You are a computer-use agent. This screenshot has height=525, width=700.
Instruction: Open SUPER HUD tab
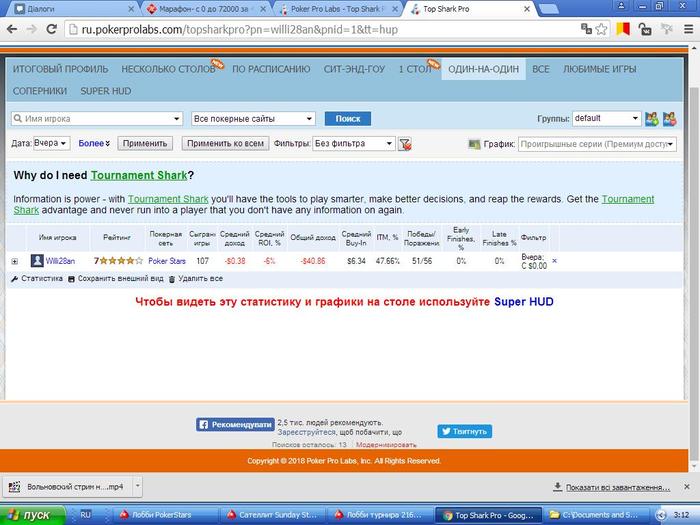coord(106,91)
